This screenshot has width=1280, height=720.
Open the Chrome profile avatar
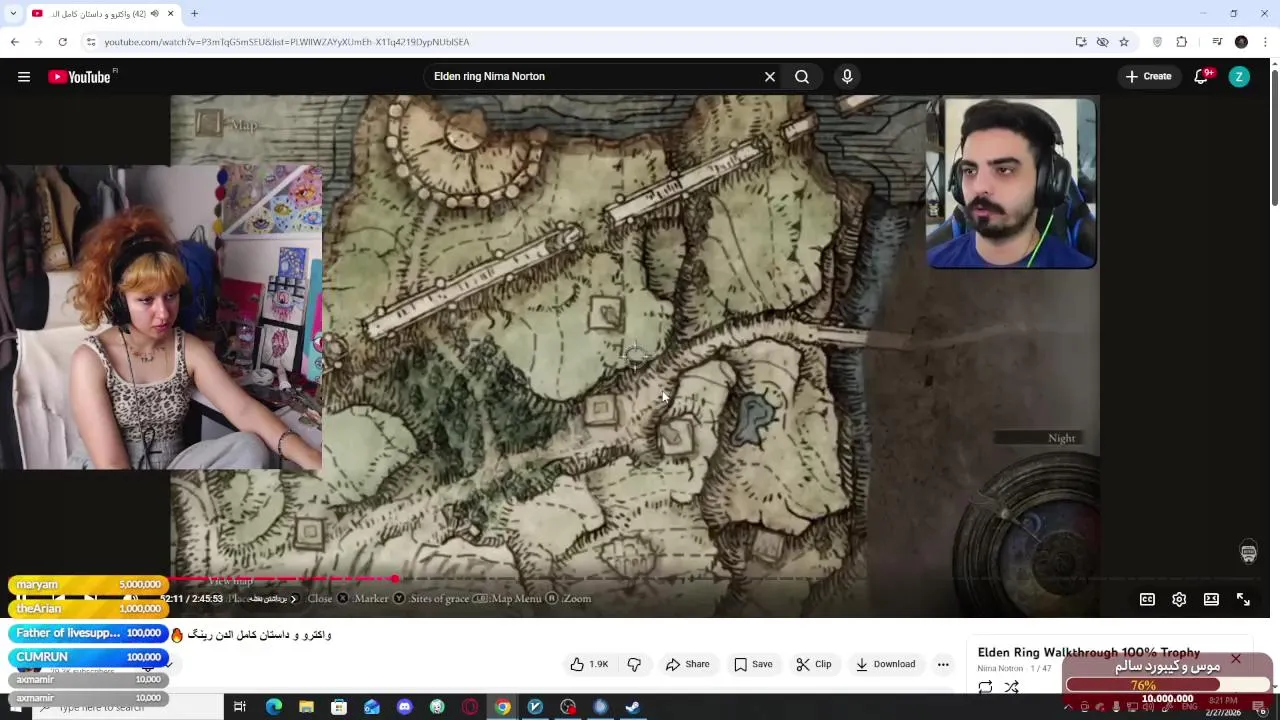[x=1241, y=42]
